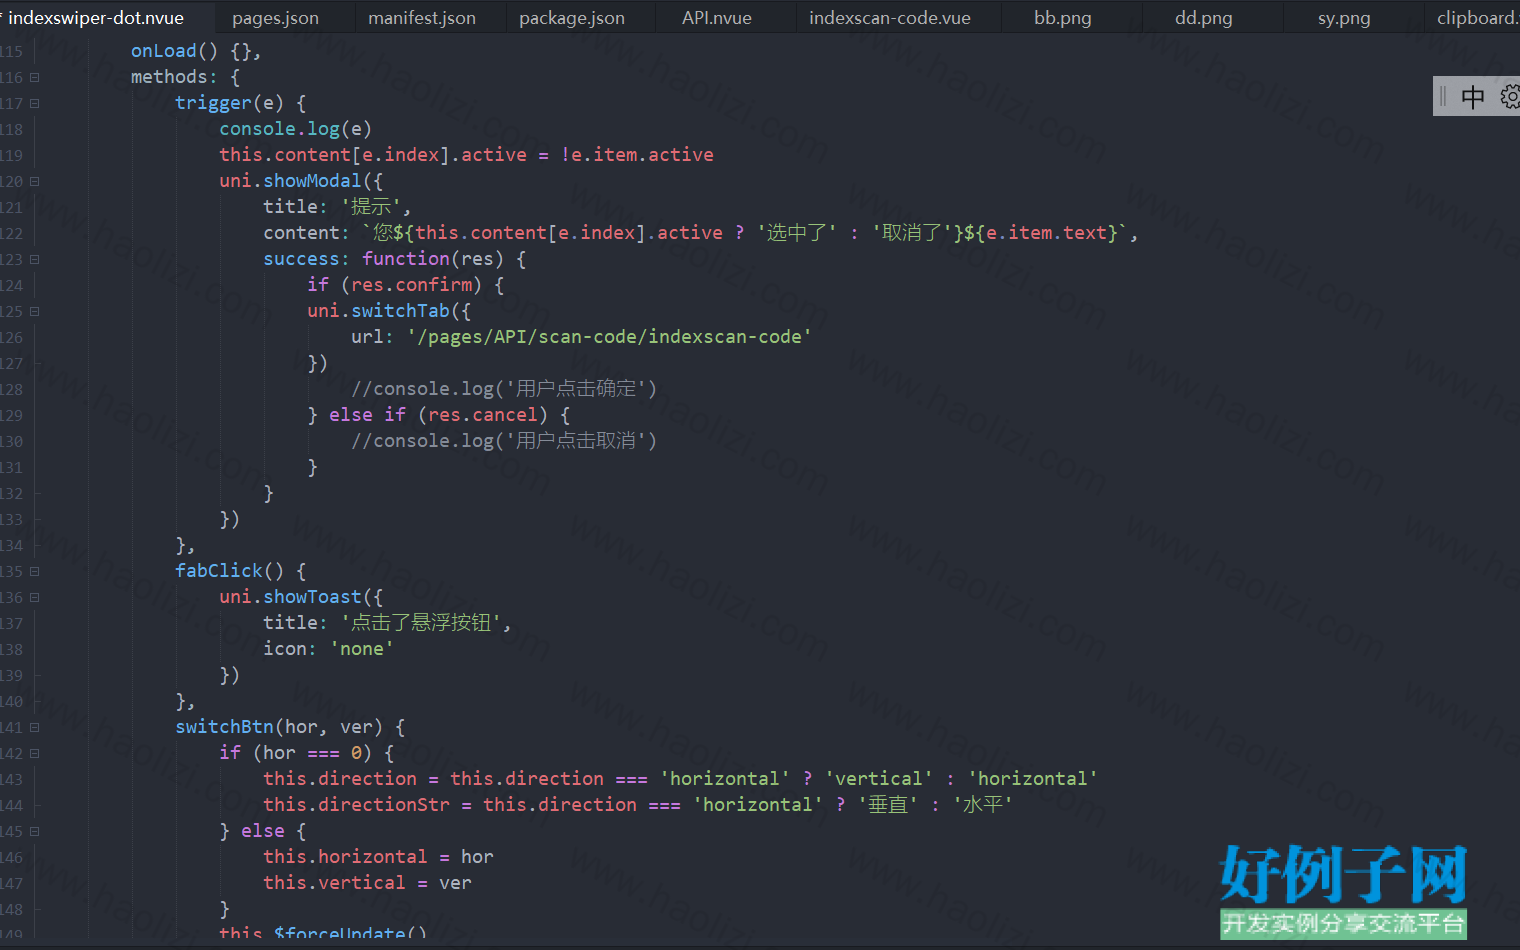Click line number 131 in the gutter

(11, 467)
